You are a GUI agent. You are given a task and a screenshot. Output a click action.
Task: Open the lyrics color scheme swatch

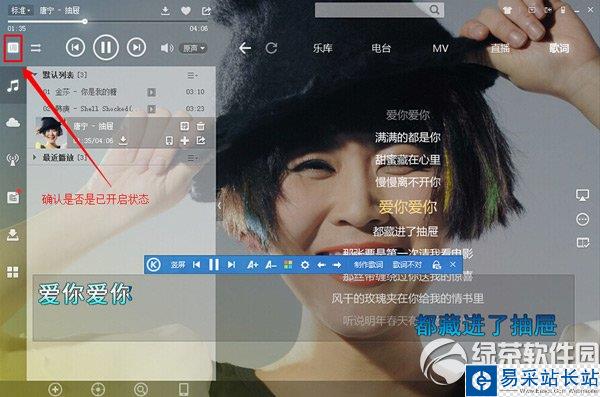click(x=288, y=265)
